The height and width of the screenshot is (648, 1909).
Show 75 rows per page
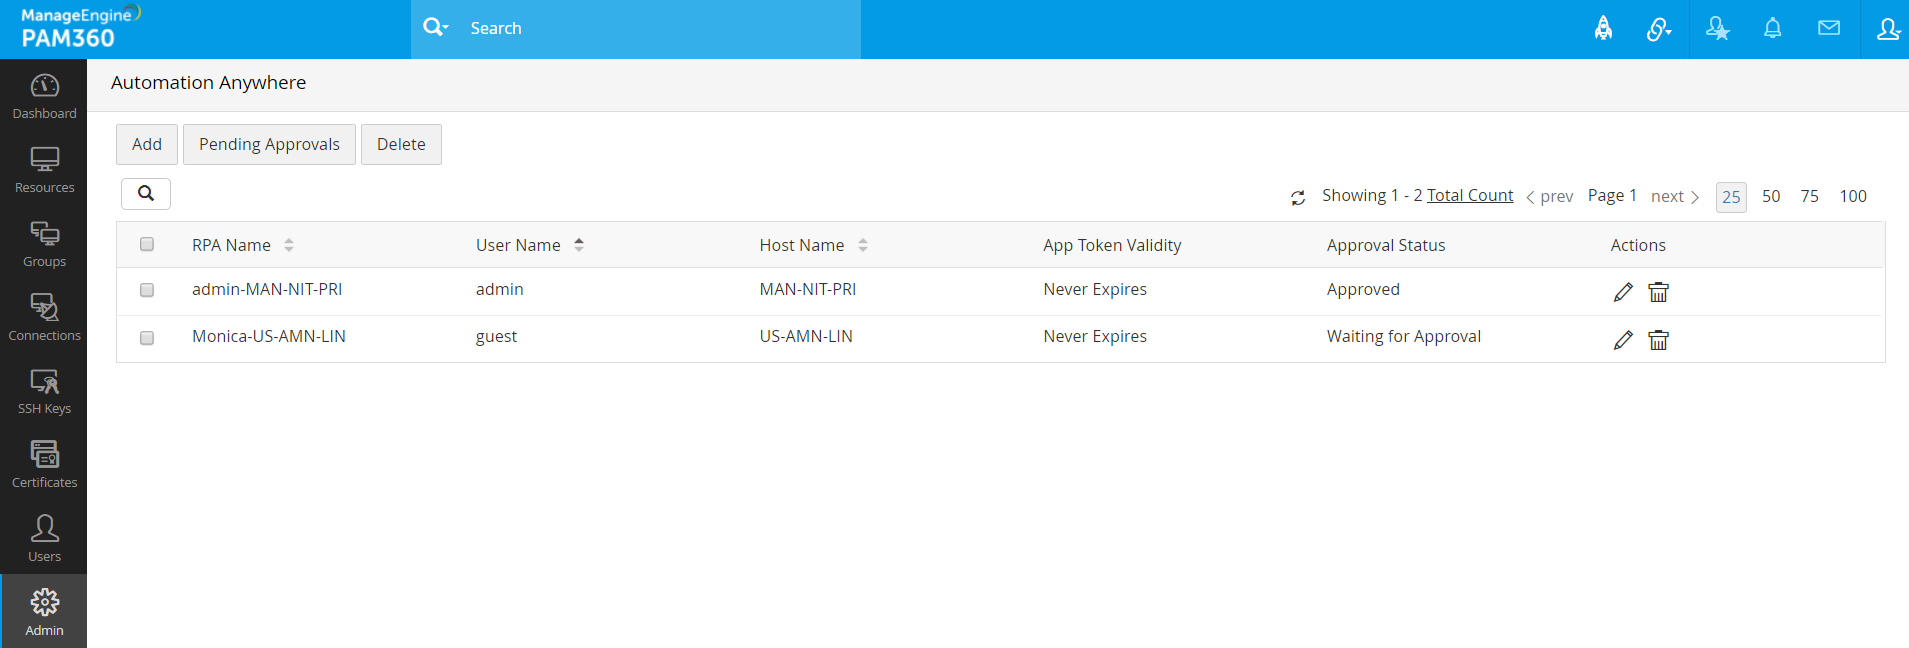click(x=1809, y=196)
